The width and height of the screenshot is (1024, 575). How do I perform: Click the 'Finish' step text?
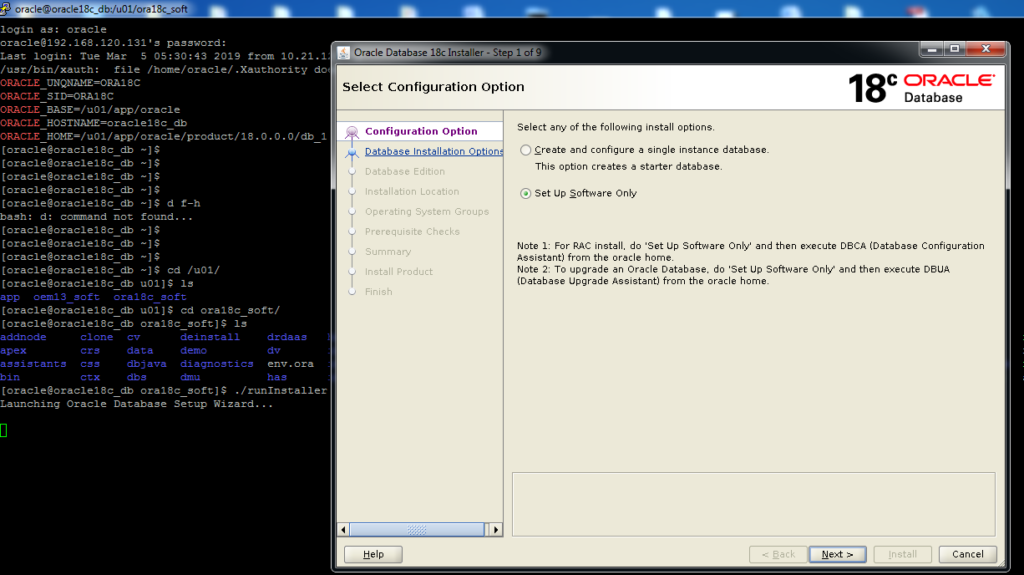pyautogui.click(x=379, y=292)
